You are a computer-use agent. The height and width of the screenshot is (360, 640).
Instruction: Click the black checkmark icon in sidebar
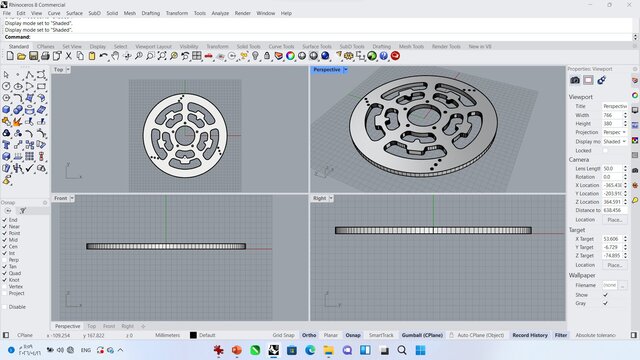click(29, 168)
